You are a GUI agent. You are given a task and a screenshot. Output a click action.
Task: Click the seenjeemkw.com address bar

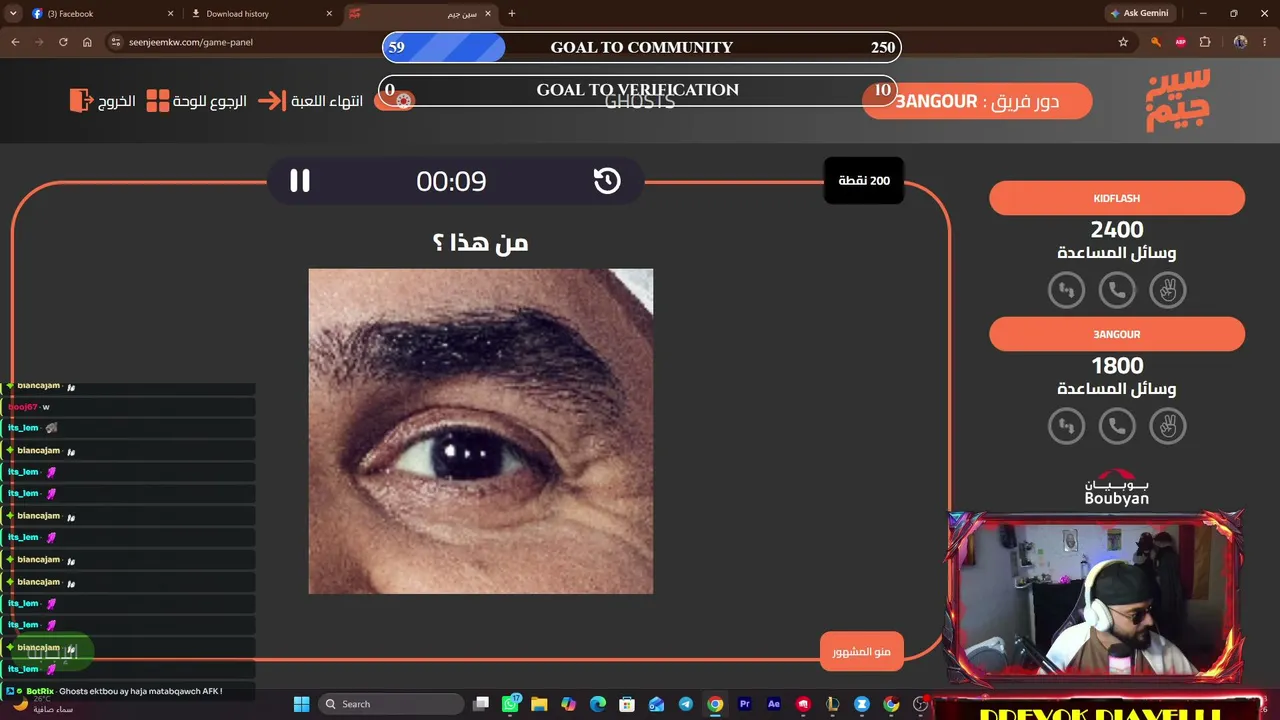pos(620,42)
